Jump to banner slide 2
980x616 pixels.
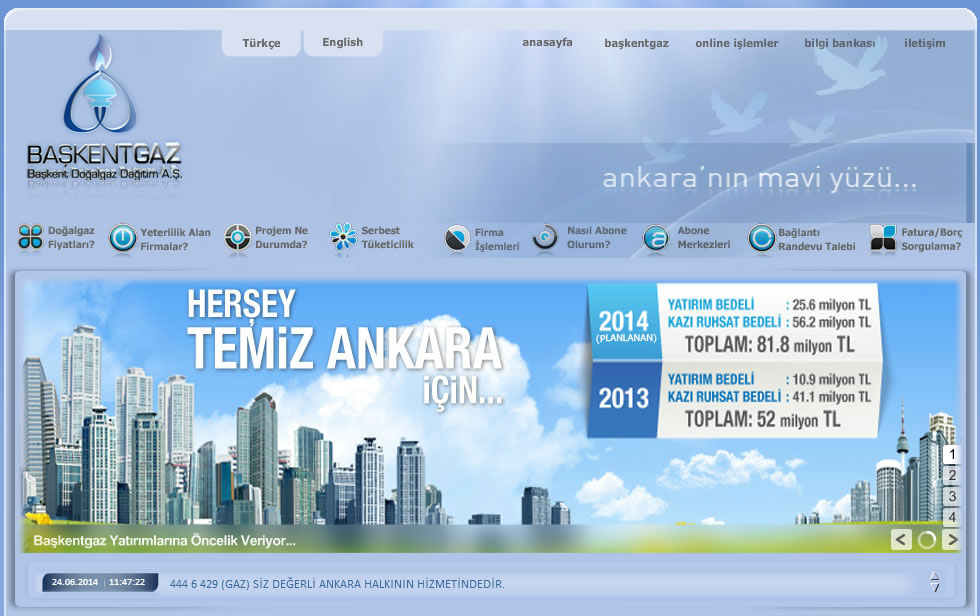point(951,475)
